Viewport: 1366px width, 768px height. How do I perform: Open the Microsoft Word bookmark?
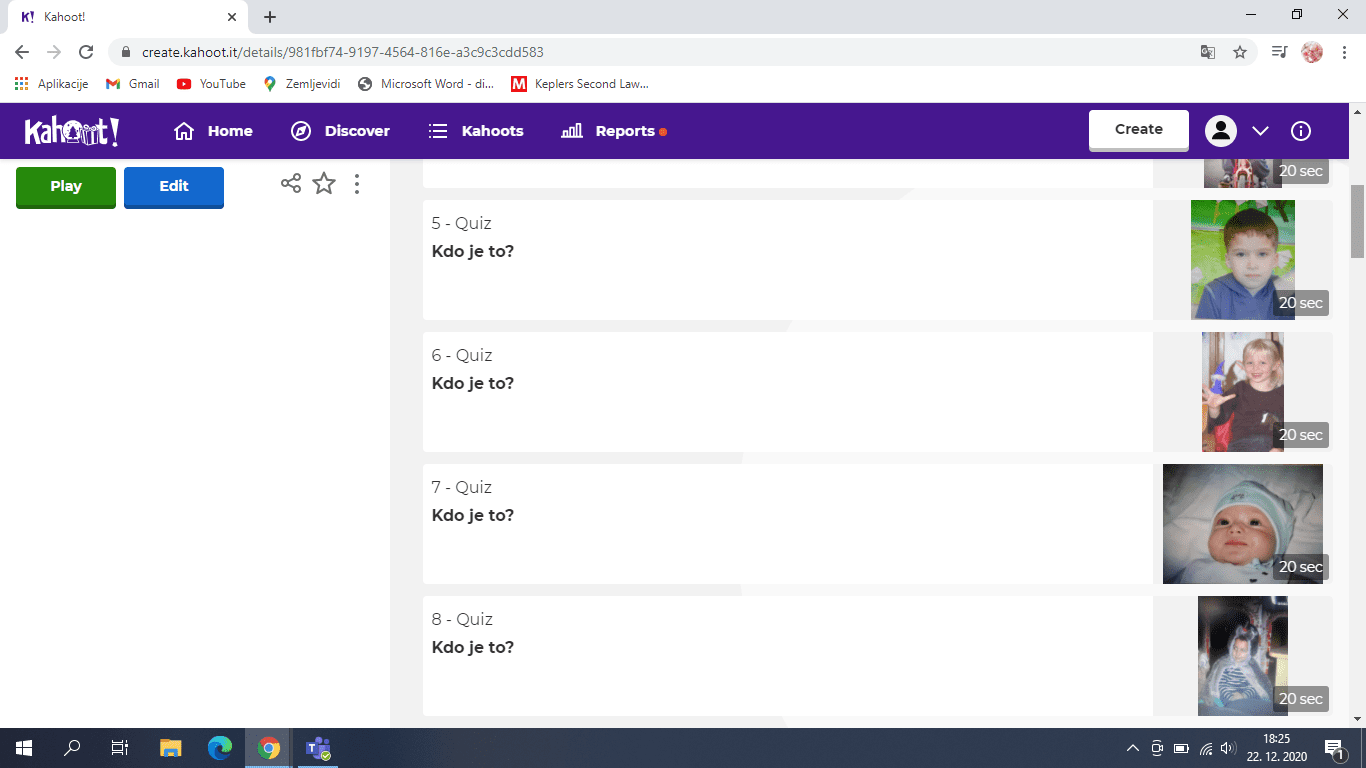pos(426,84)
